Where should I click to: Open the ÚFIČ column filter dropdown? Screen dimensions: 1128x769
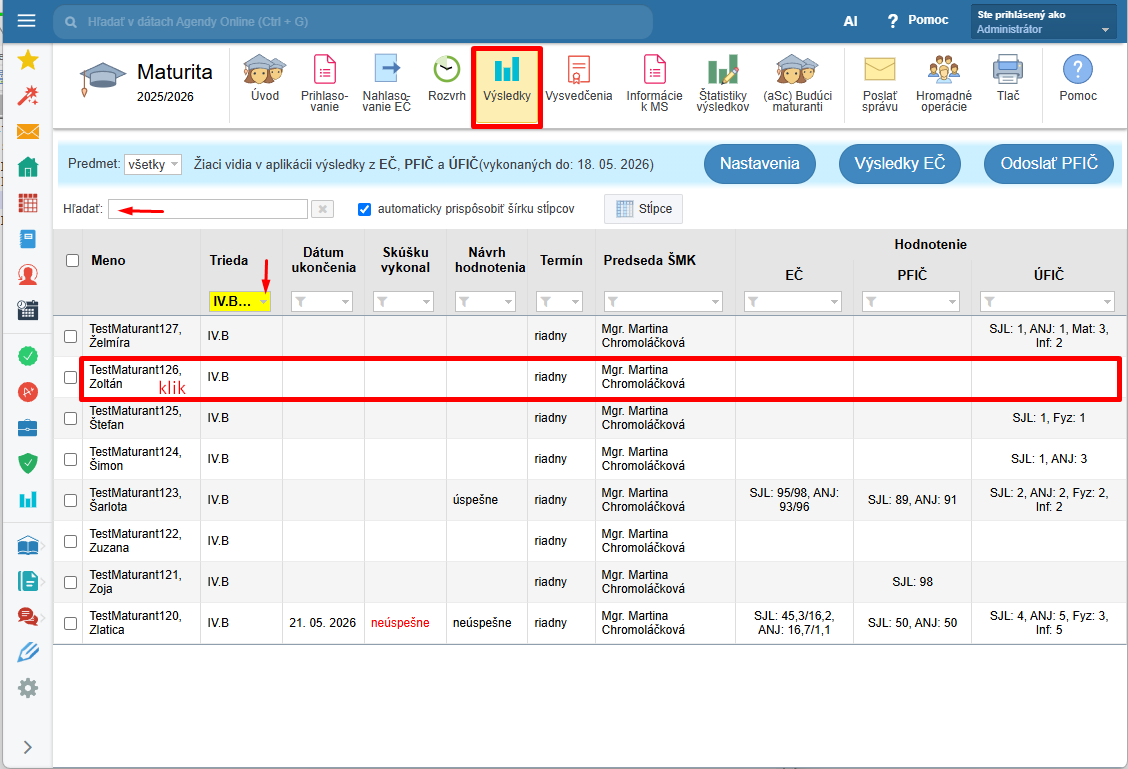(1047, 301)
